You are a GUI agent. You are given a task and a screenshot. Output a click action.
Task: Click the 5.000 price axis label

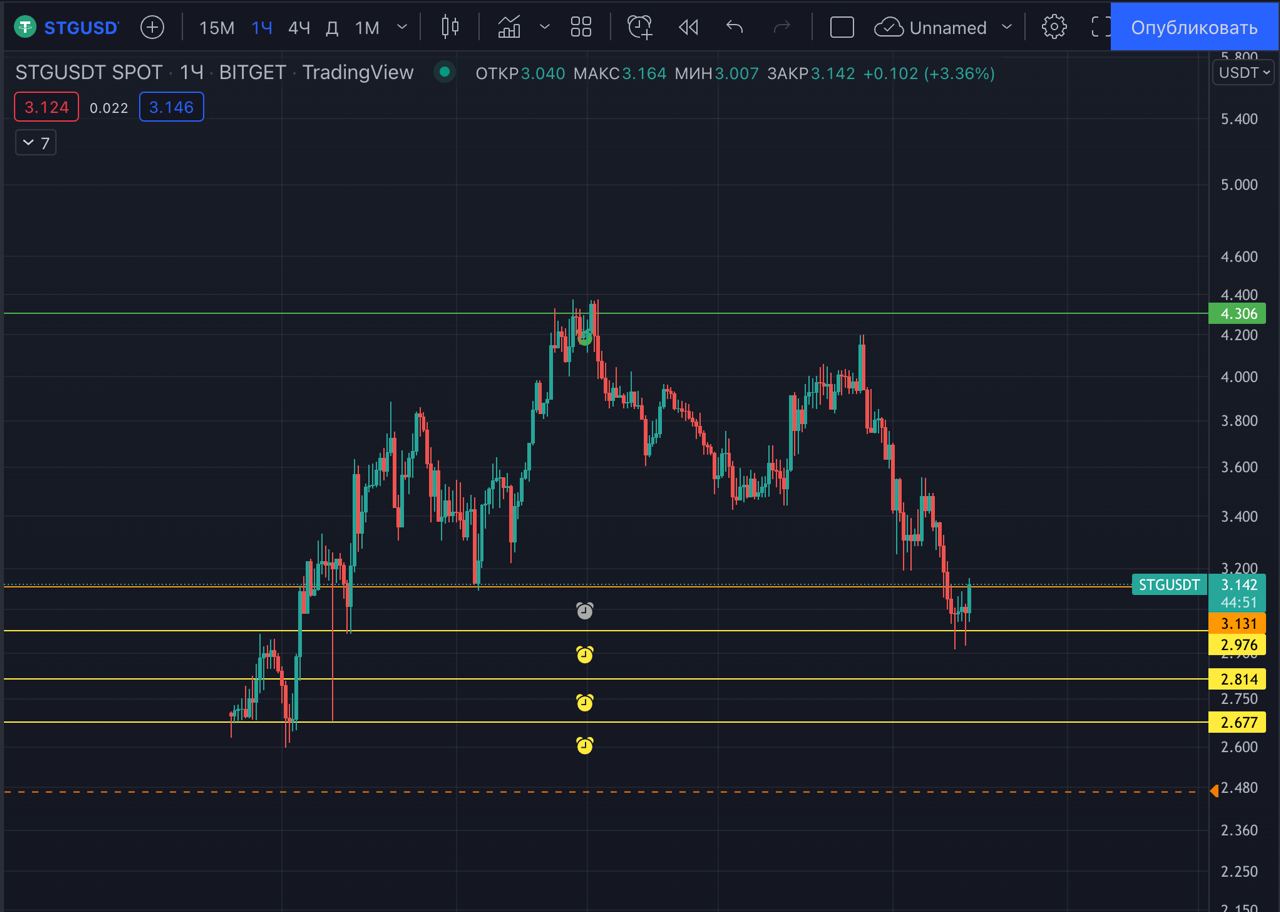coord(1239,184)
